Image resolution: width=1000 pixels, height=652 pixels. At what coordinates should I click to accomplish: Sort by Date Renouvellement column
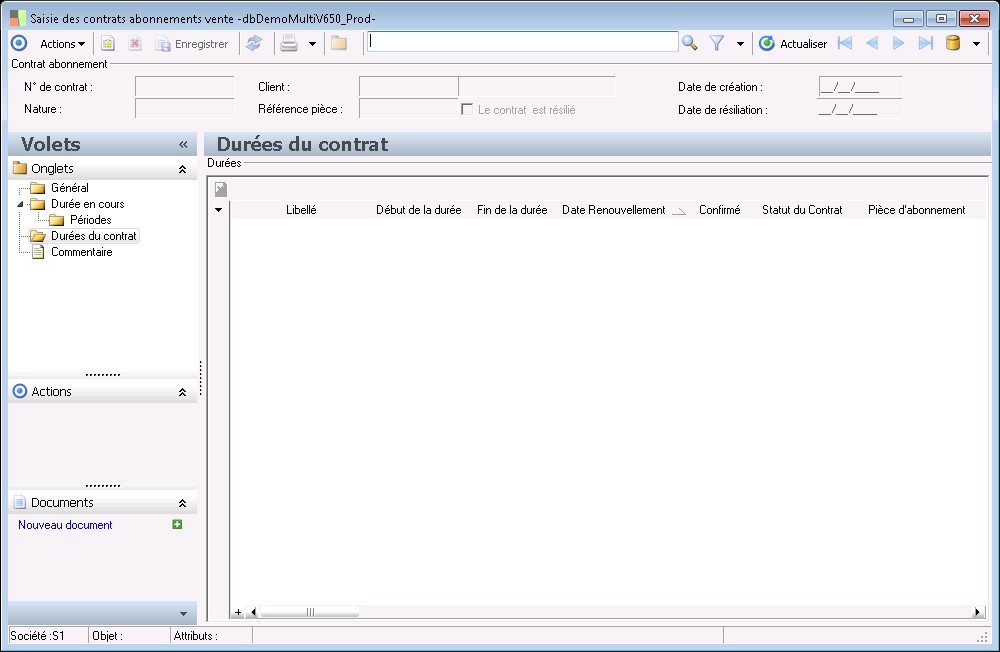614,210
